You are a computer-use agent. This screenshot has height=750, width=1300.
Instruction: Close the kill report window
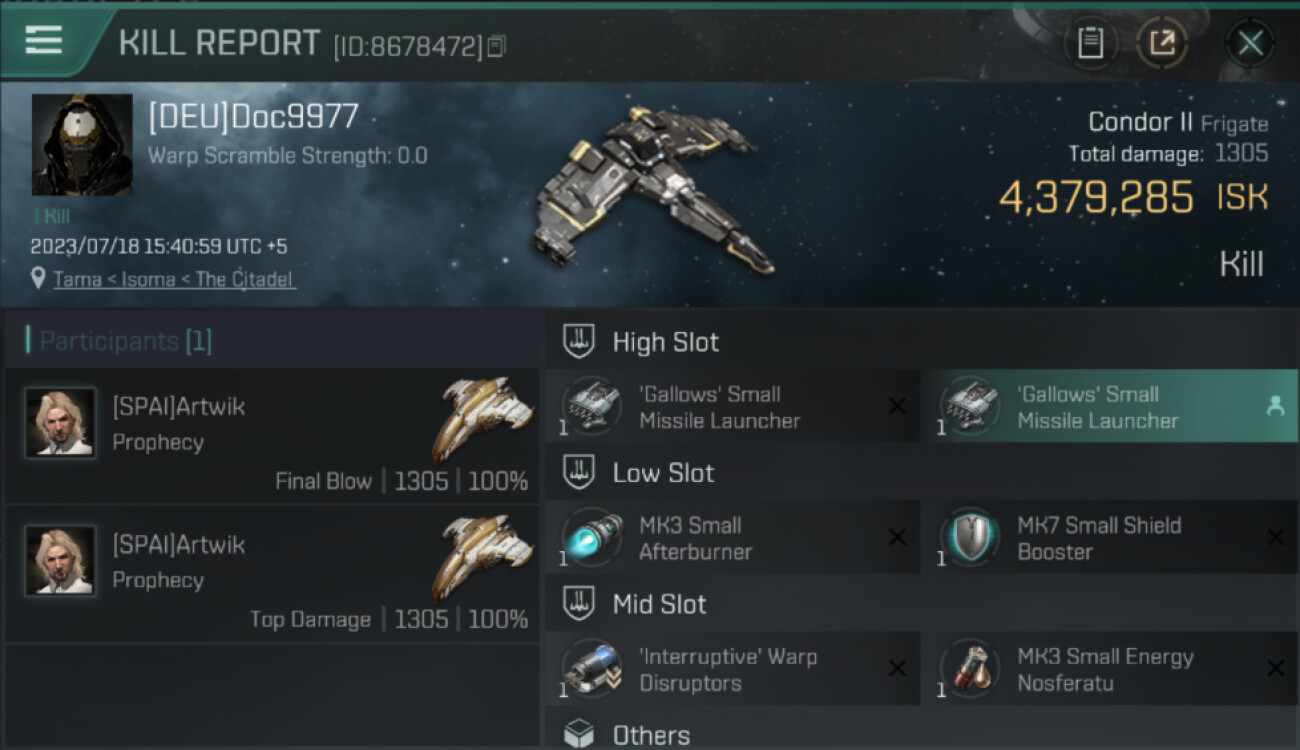pyautogui.click(x=1250, y=43)
